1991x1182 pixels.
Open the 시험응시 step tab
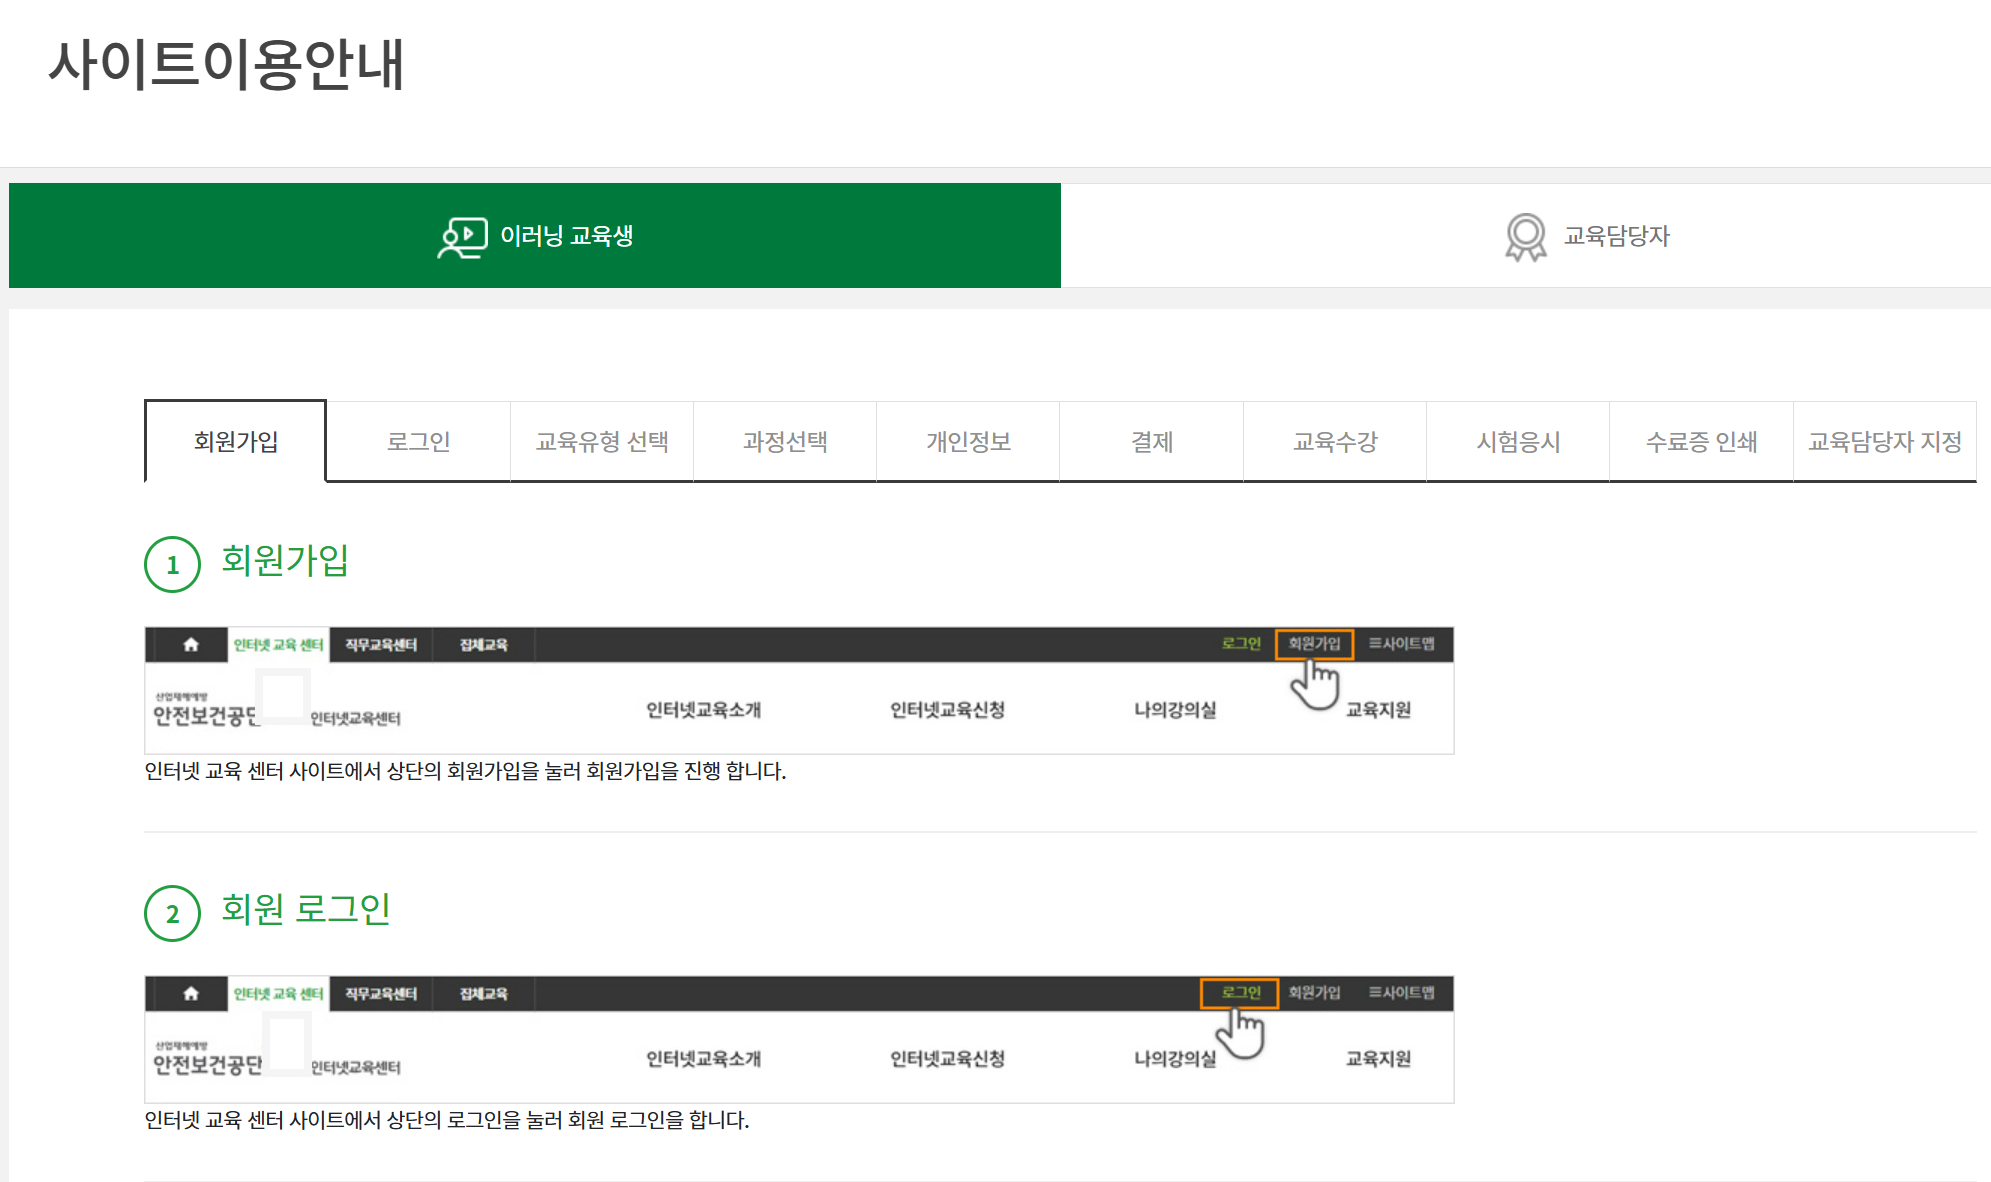(1518, 442)
